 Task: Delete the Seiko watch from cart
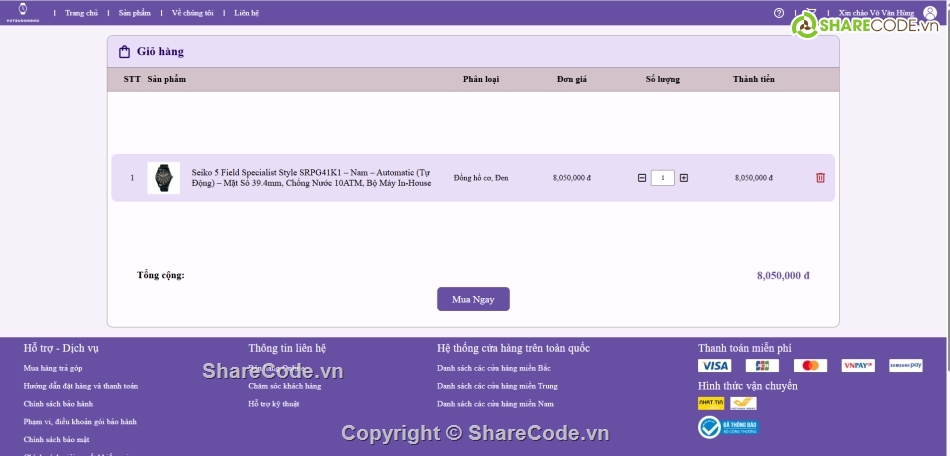point(820,178)
